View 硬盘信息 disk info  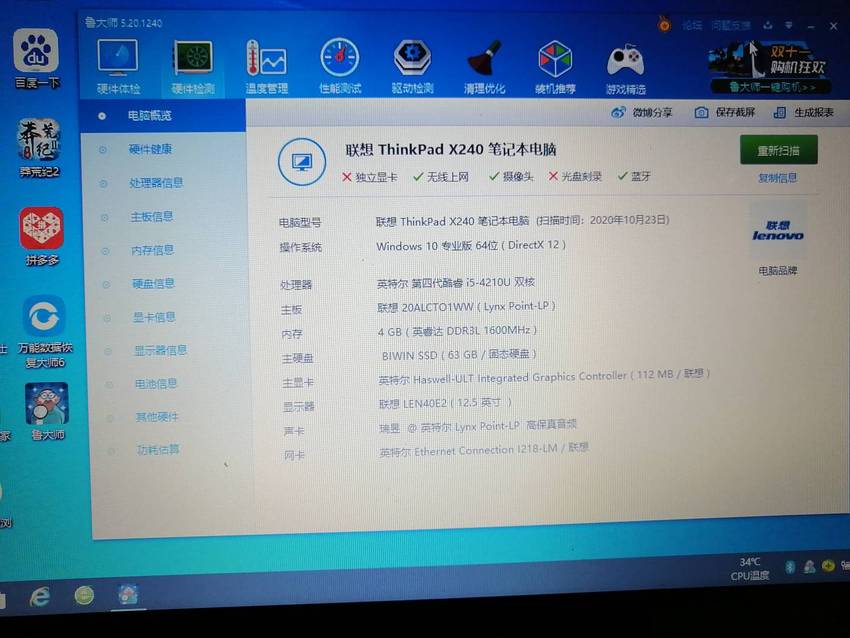coord(153,283)
